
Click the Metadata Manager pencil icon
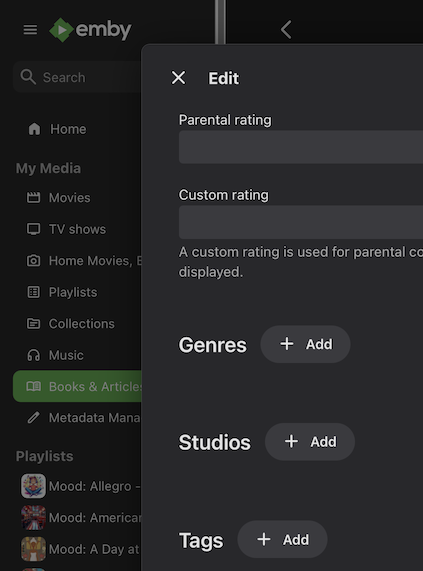pyautogui.click(x=33, y=418)
